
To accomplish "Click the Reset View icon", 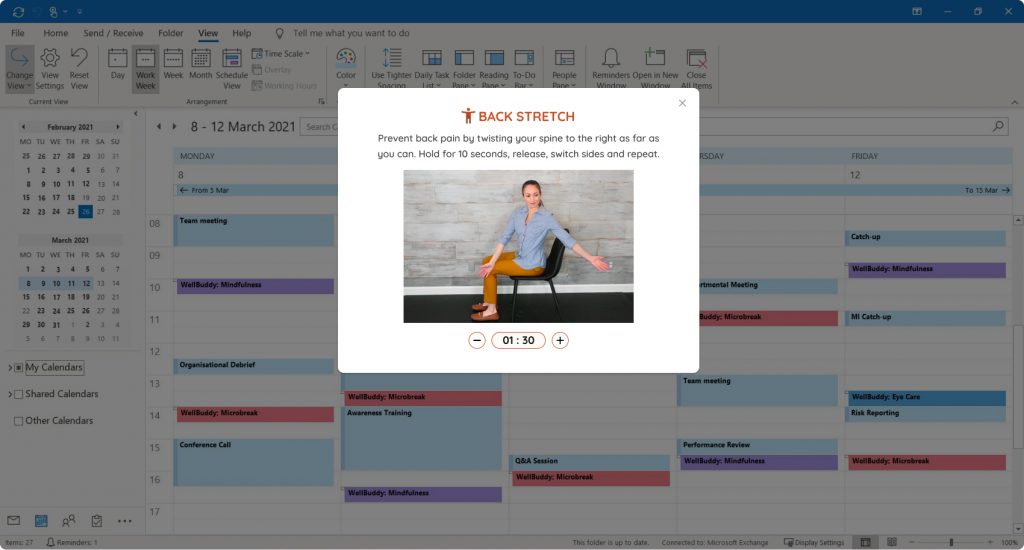I will (79, 69).
